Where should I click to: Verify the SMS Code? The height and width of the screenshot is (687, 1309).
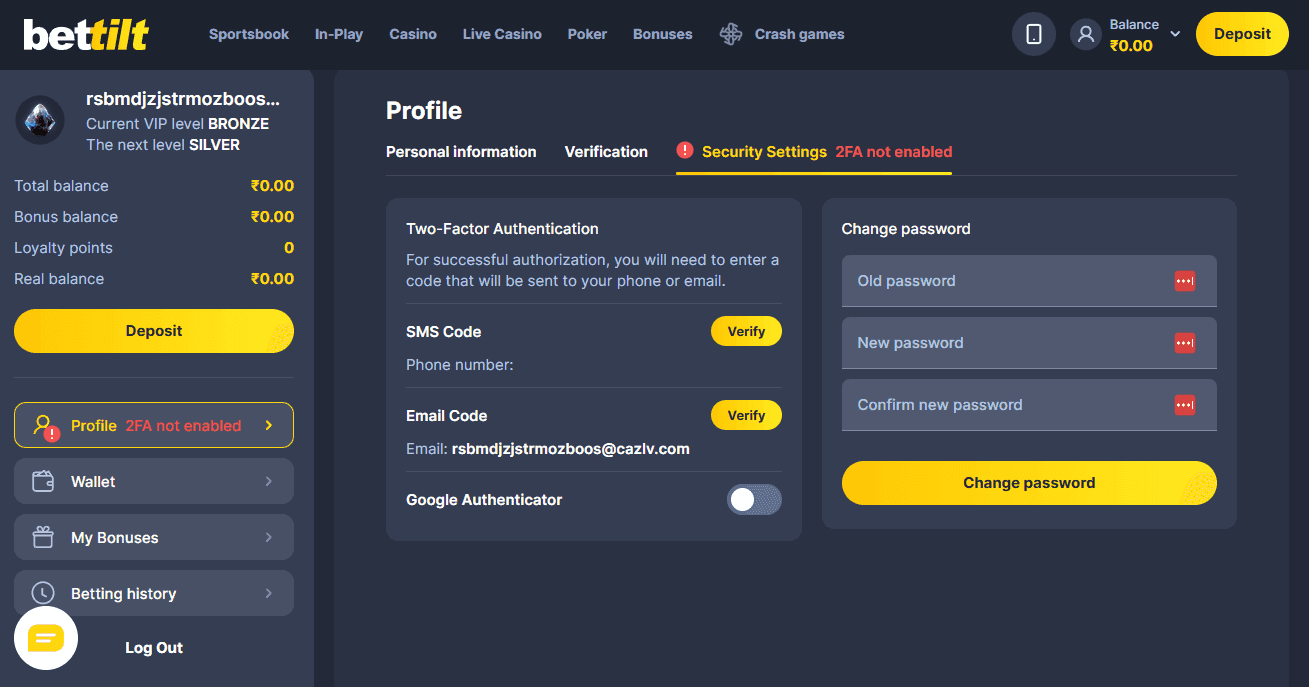tap(746, 331)
